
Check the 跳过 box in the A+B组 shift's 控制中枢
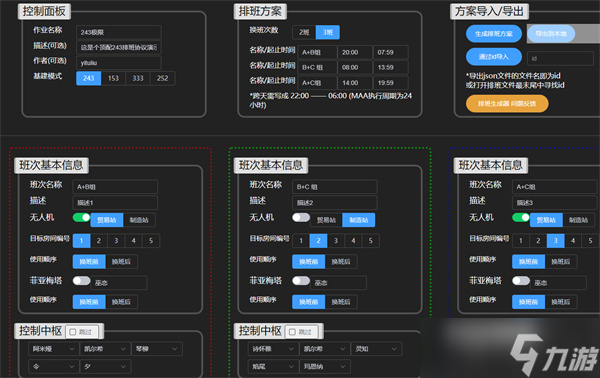(73, 332)
